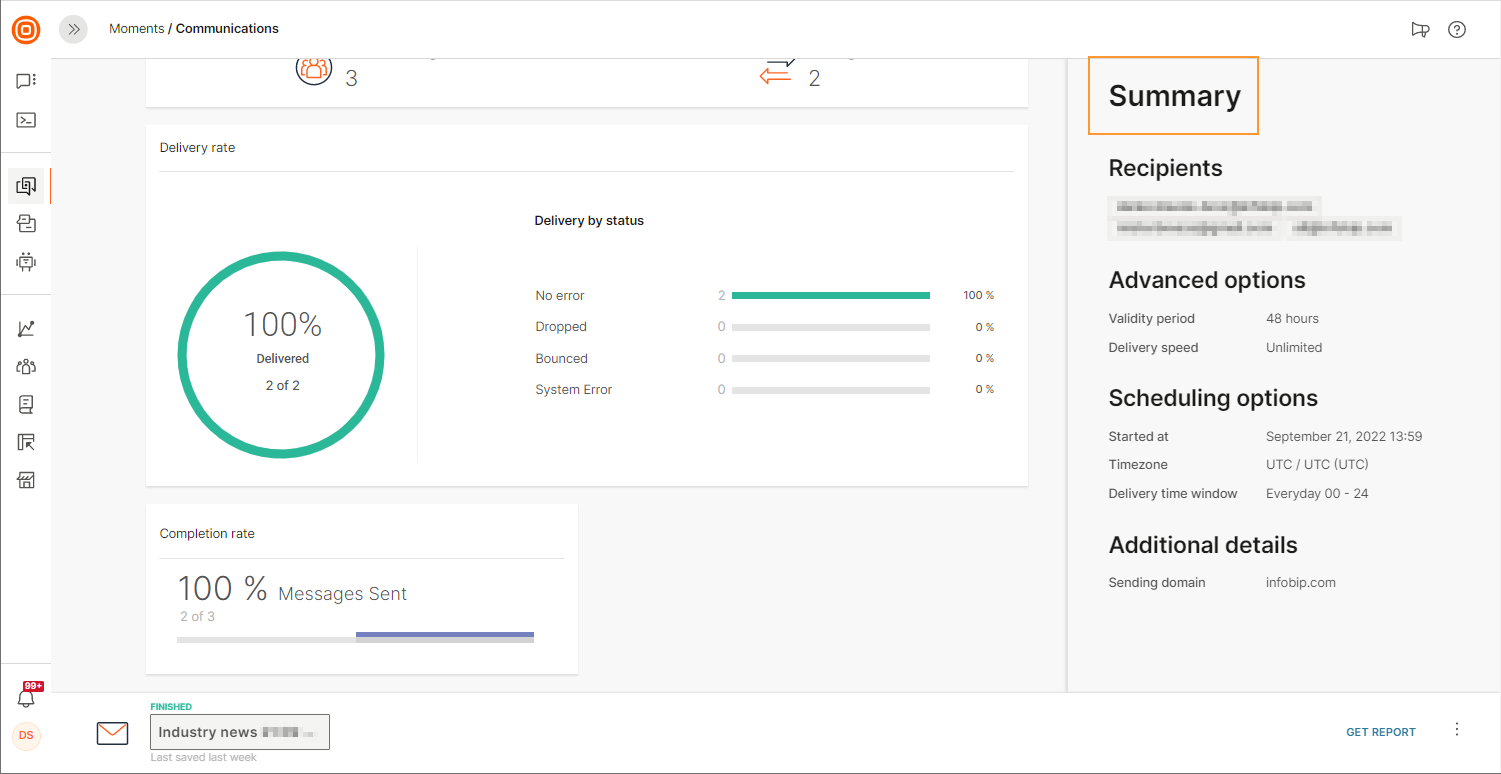The width and height of the screenshot is (1501, 774).
Task: Click the notebook icon in the sidebar
Action: tap(26, 405)
